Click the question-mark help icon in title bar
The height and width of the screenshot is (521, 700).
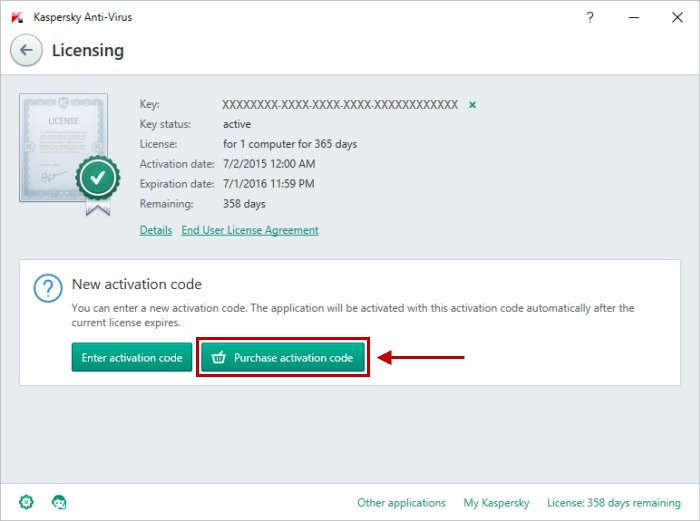[x=590, y=17]
